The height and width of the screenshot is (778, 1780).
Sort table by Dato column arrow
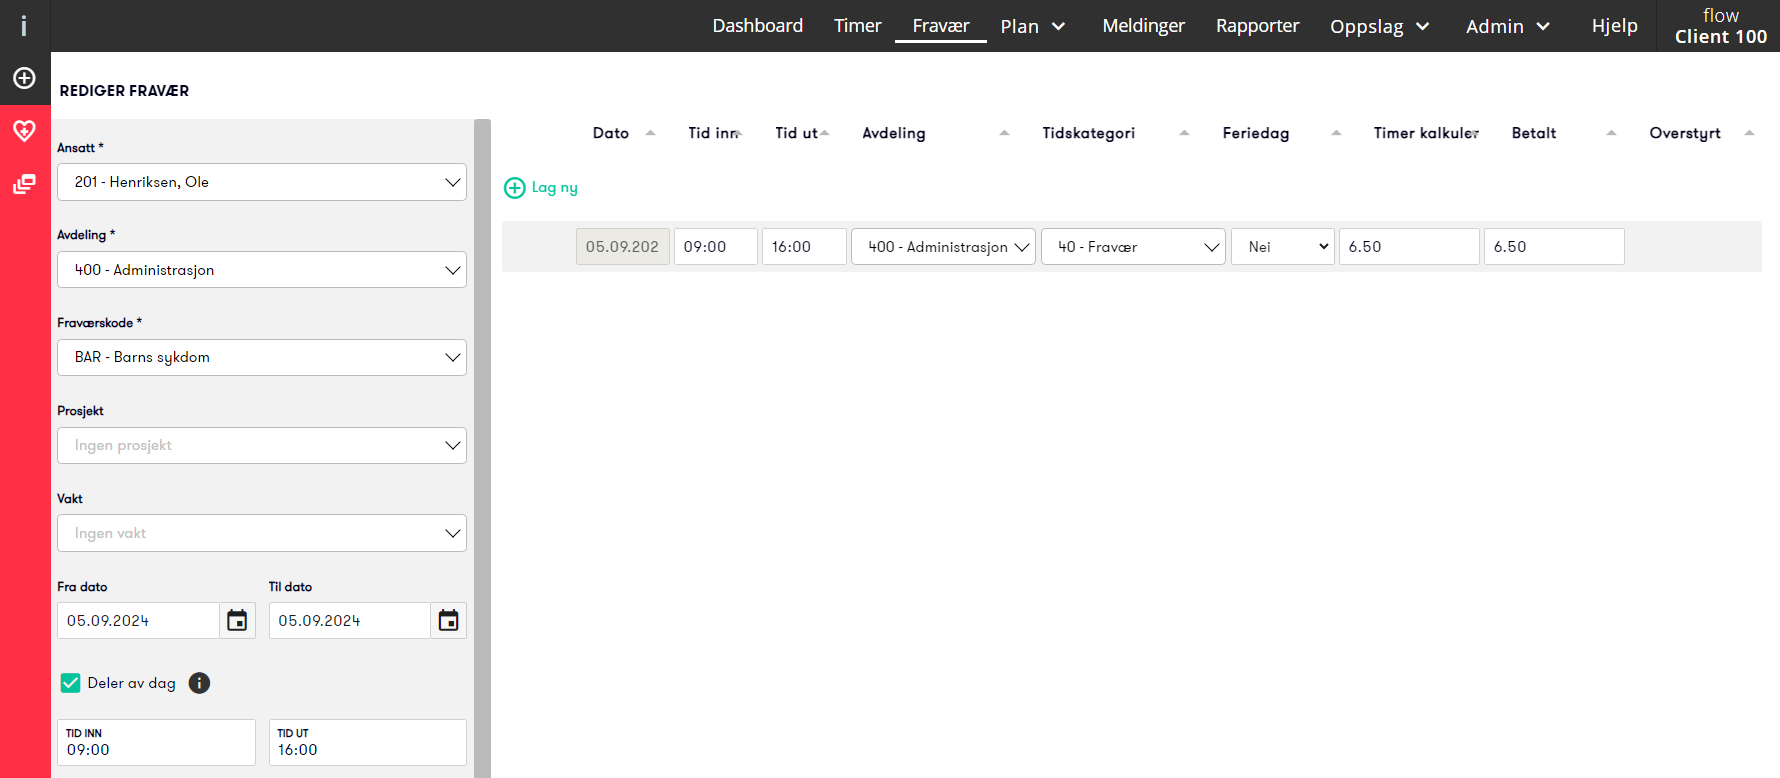(650, 133)
